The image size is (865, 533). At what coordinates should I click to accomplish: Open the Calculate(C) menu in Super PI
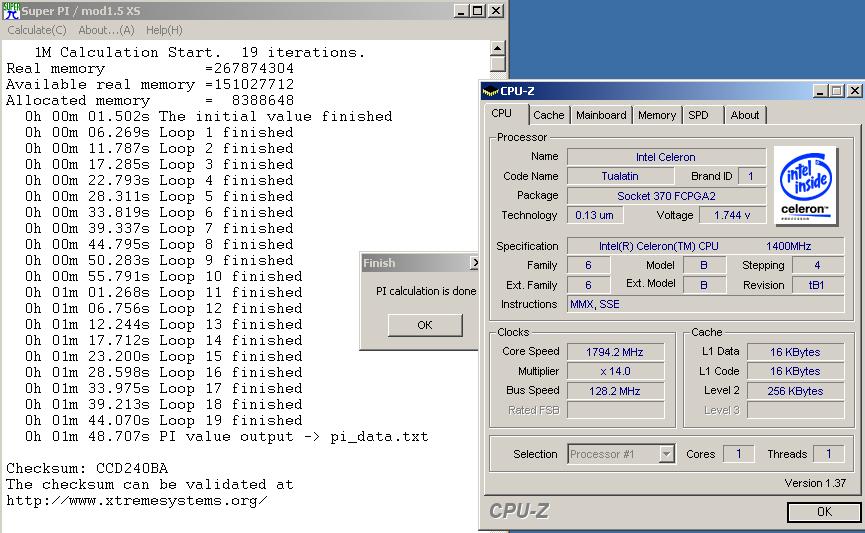point(37,30)
